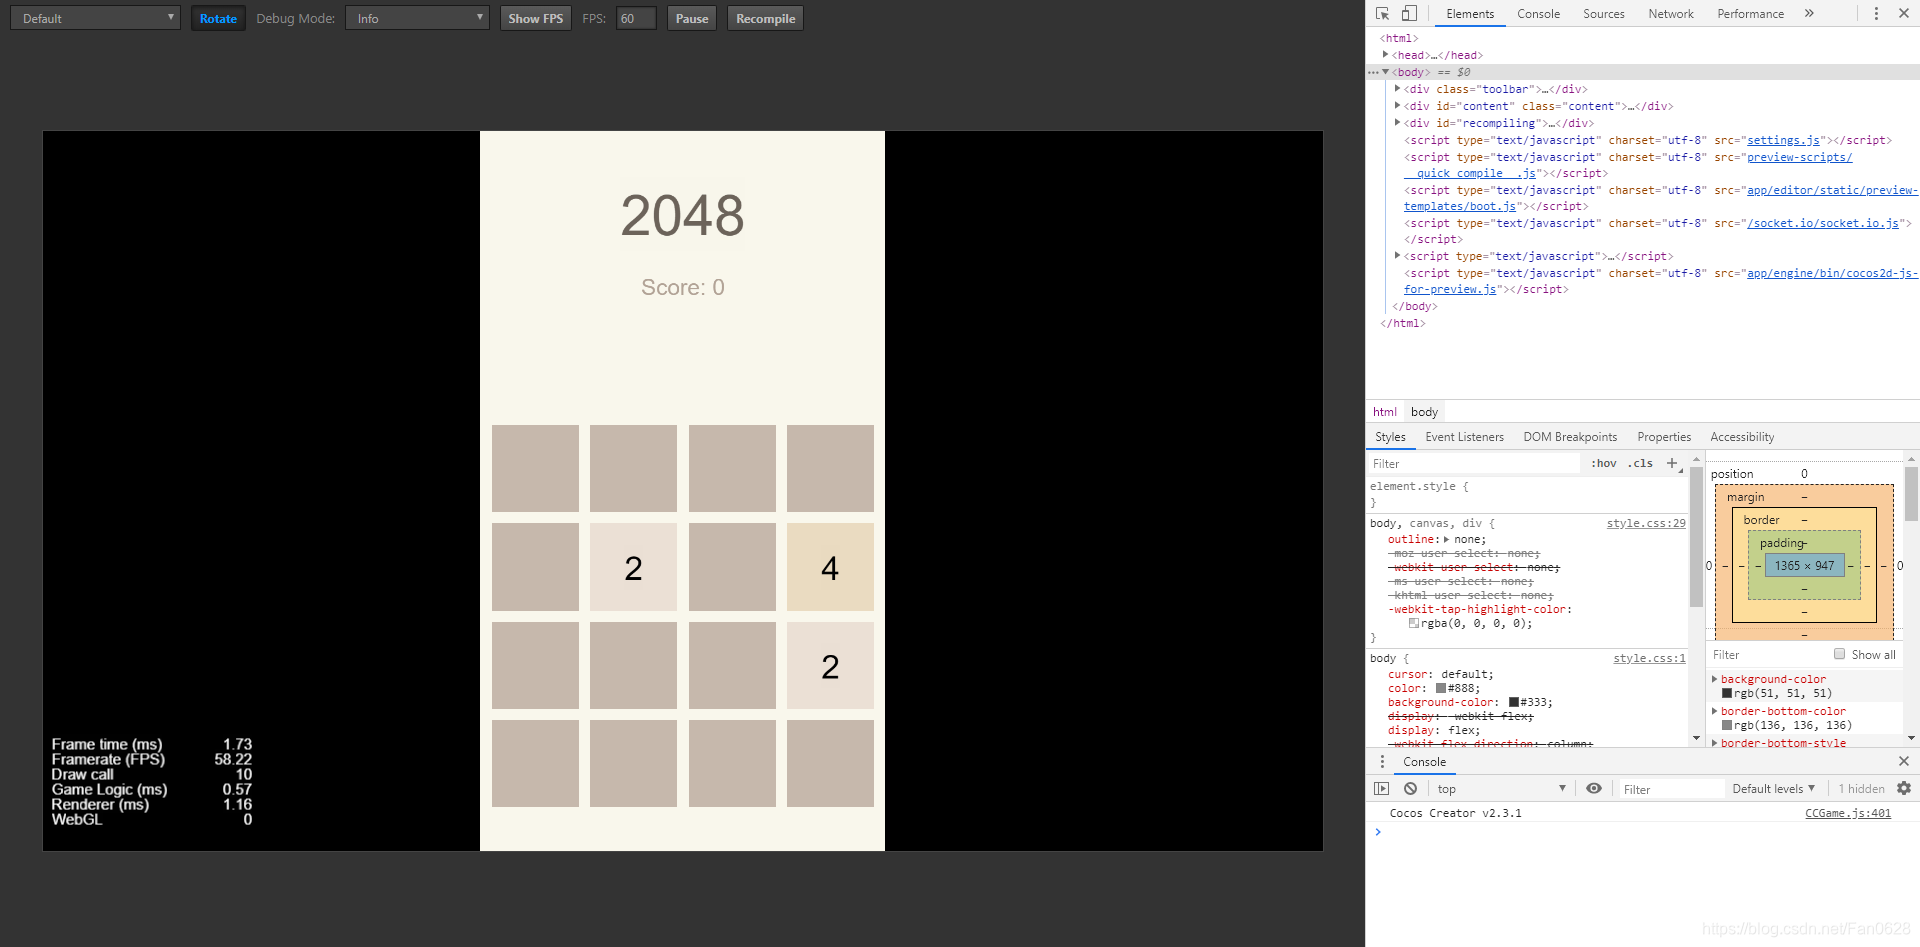
Task: Expand the computed background-color property
Action: click(1714, 679)
